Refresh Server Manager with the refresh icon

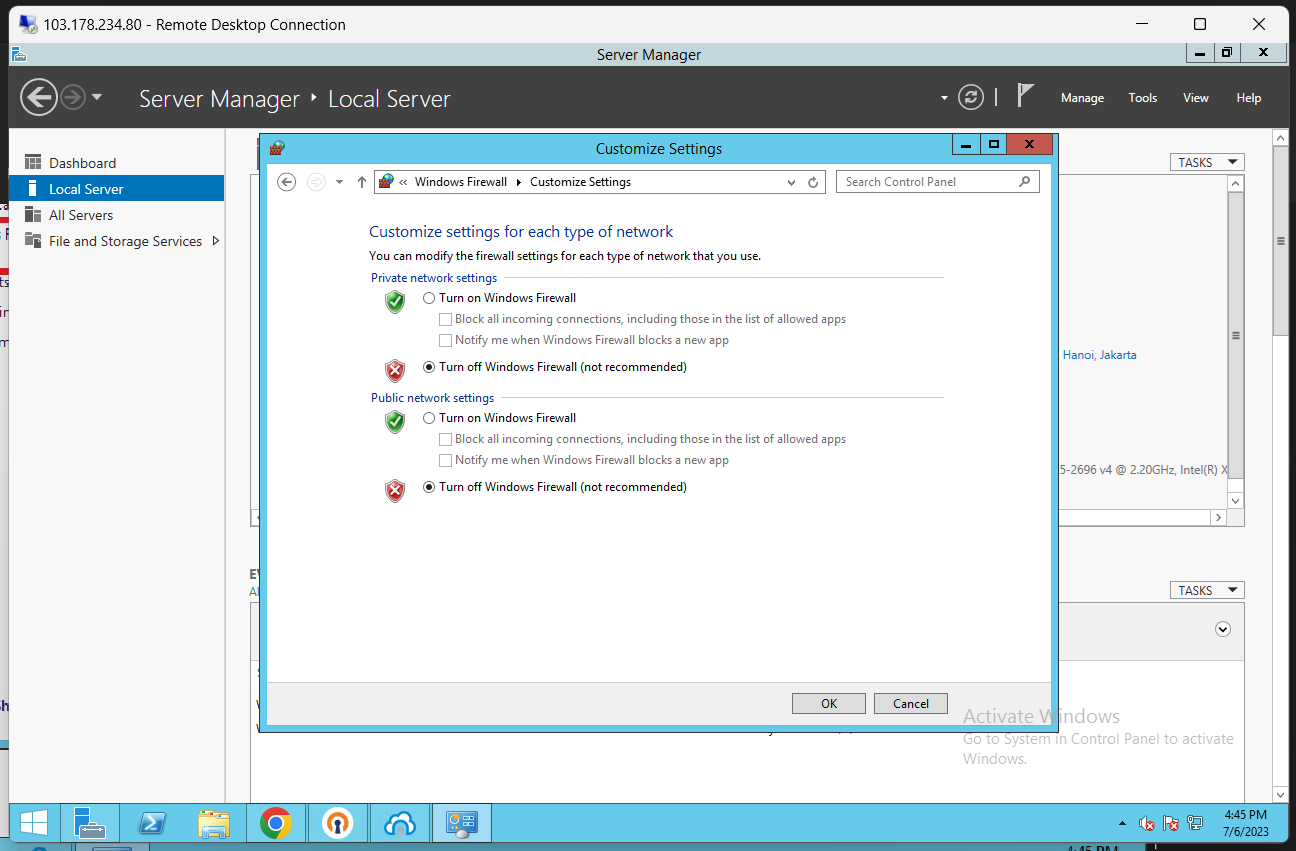pyautogui.click(x=971, y=97)
